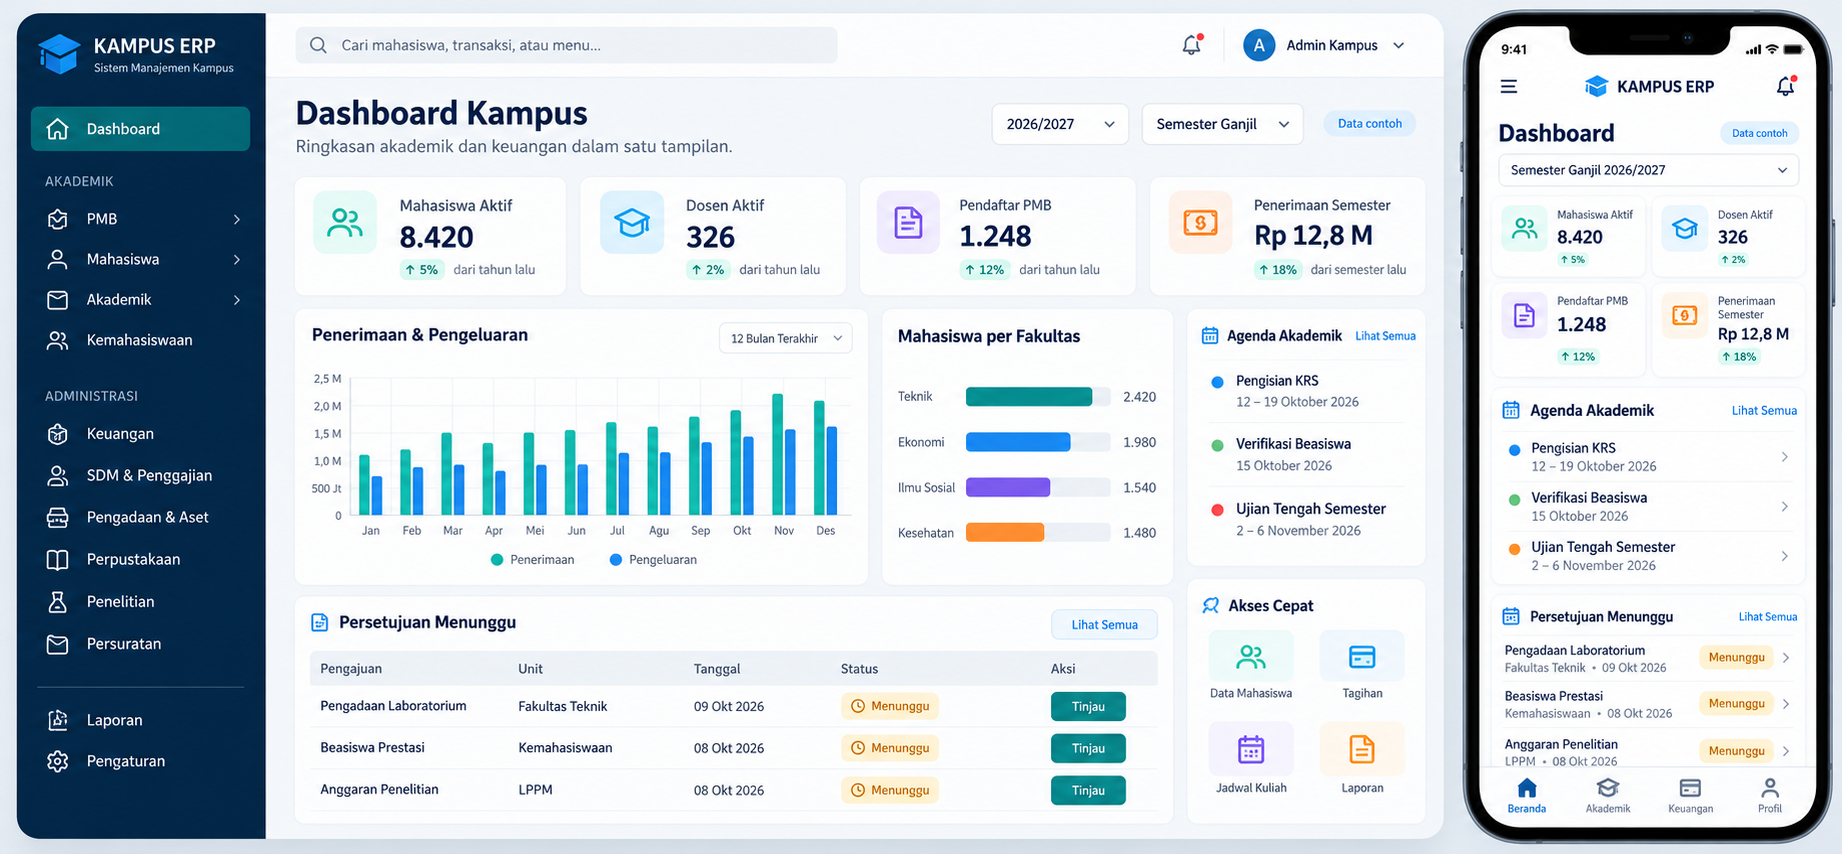Click Lihat Semua in Persetujuan Menunggu on desktop
Screen dimensions: 1842x854
click(1104, 625)
